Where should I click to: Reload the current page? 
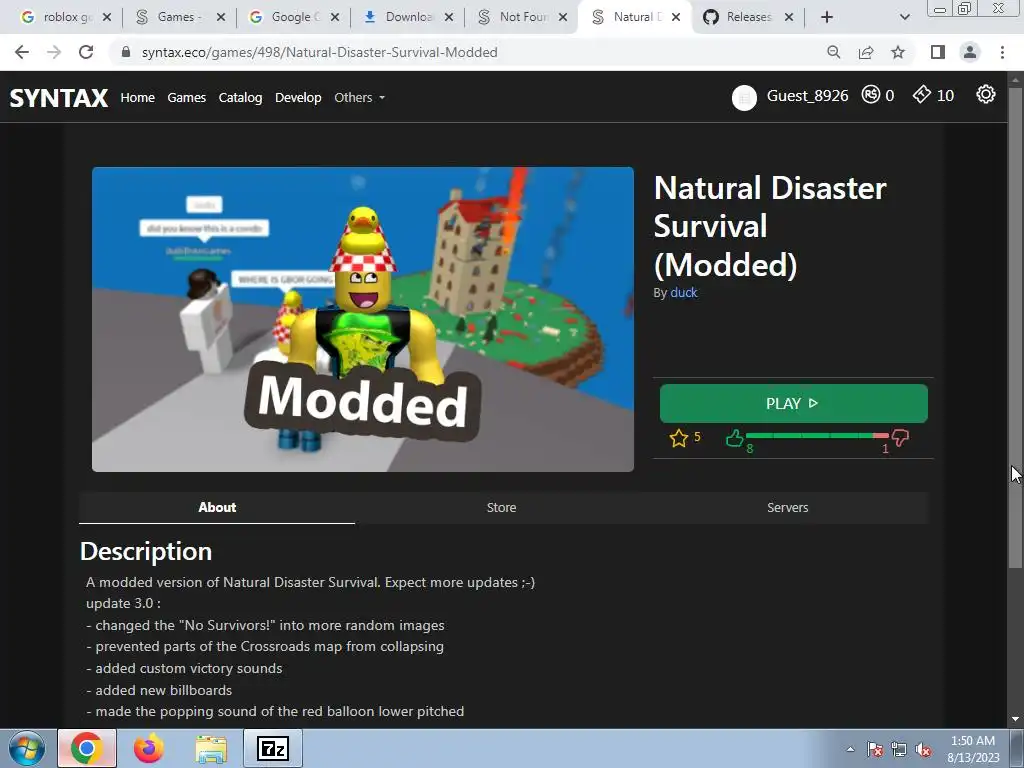(86, 52)
